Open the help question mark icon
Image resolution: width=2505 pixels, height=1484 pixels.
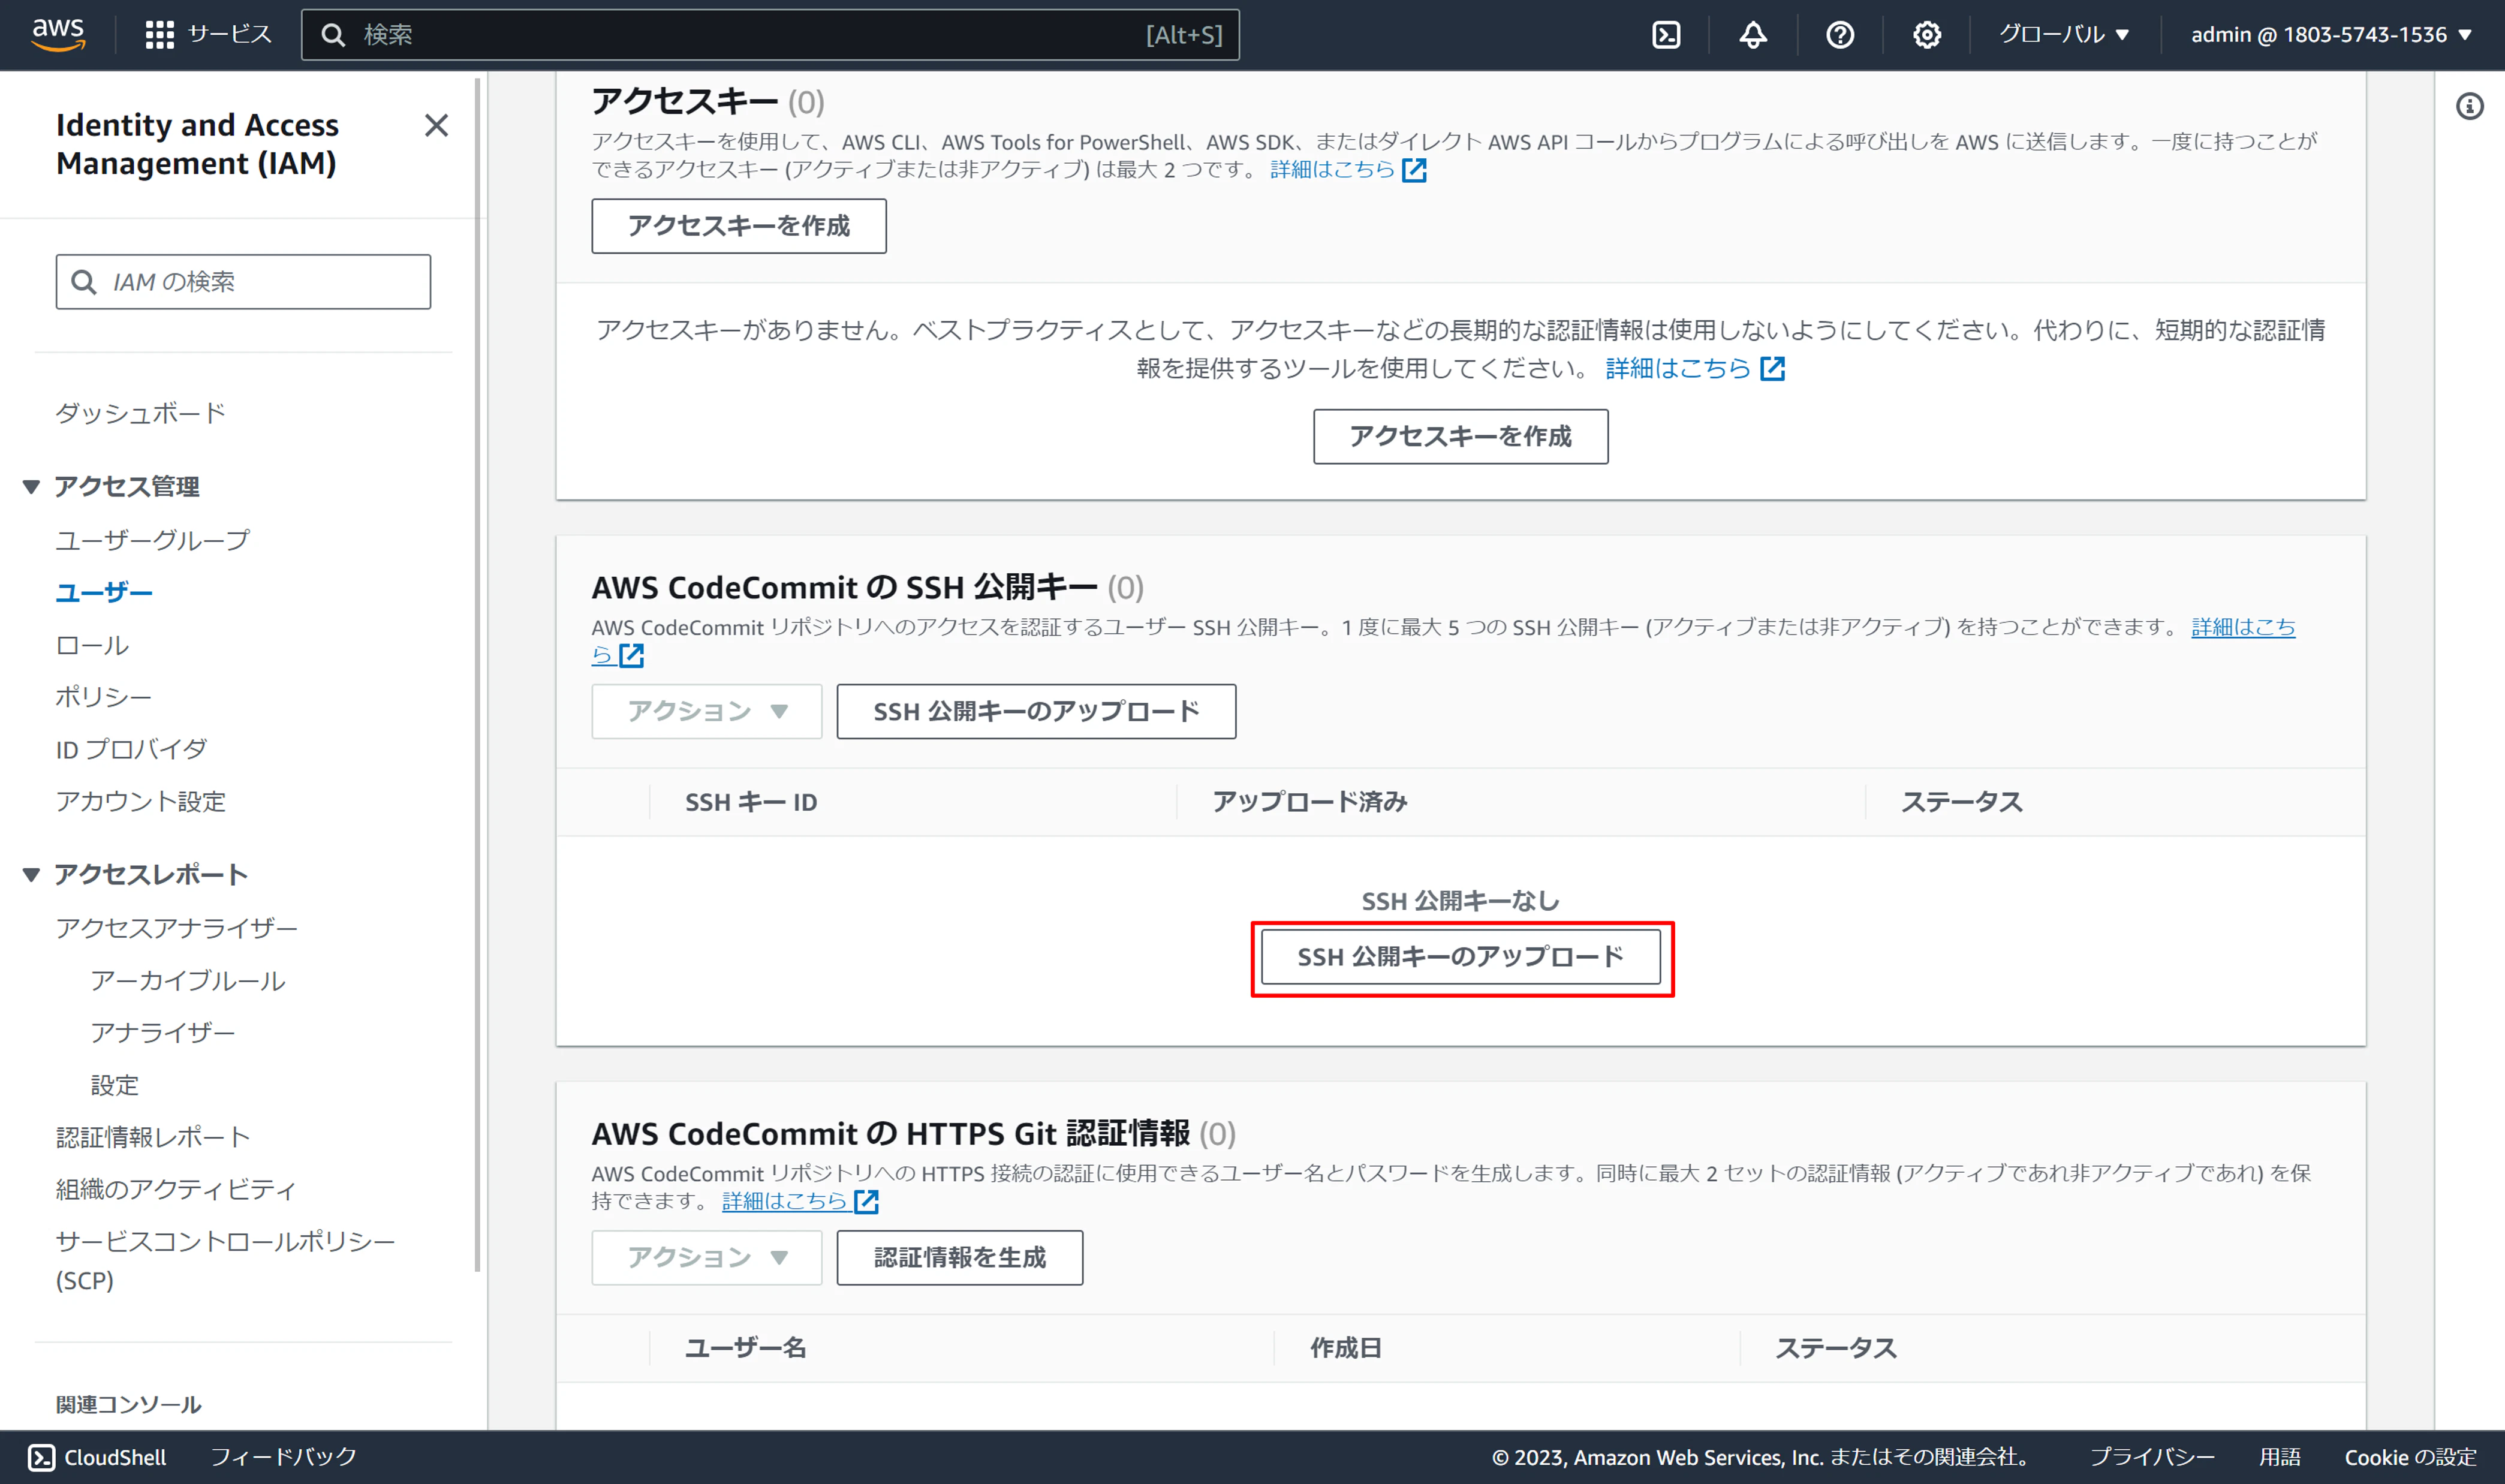click(x=1839, y=35)
